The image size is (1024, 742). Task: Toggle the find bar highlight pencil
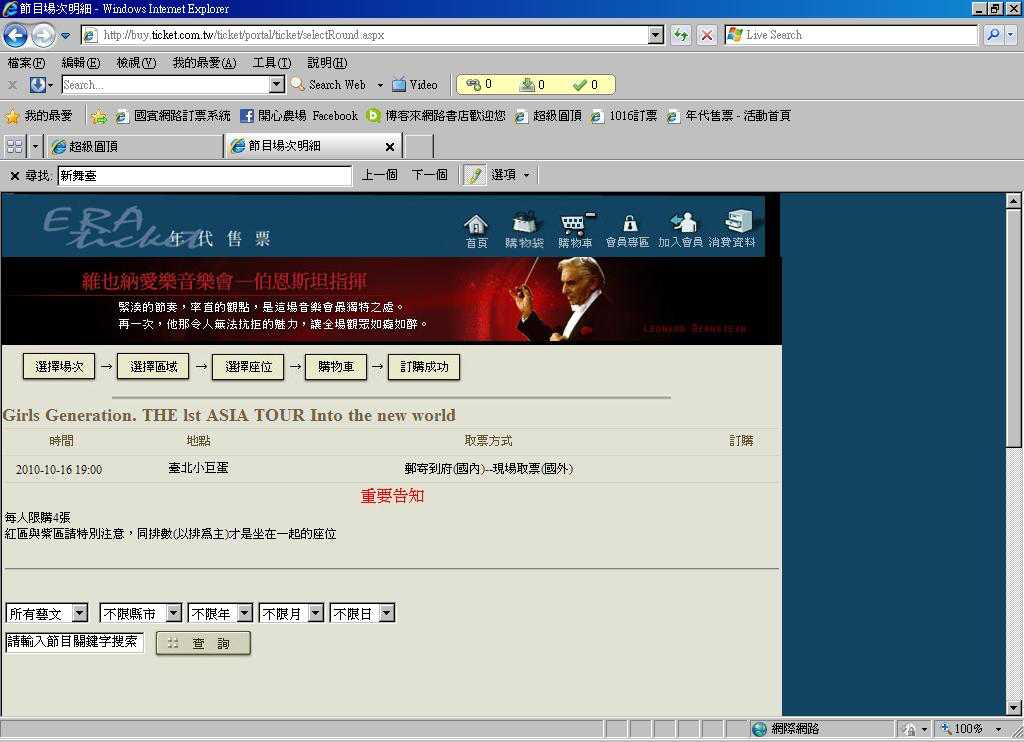[x=474, y=176]
